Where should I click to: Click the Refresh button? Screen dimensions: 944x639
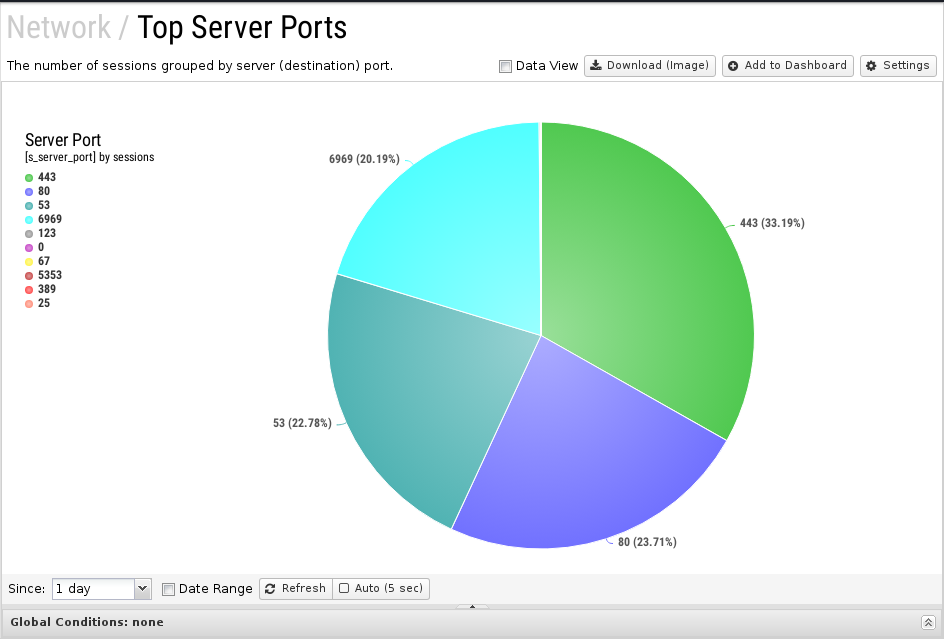click(x=296, y=588)
